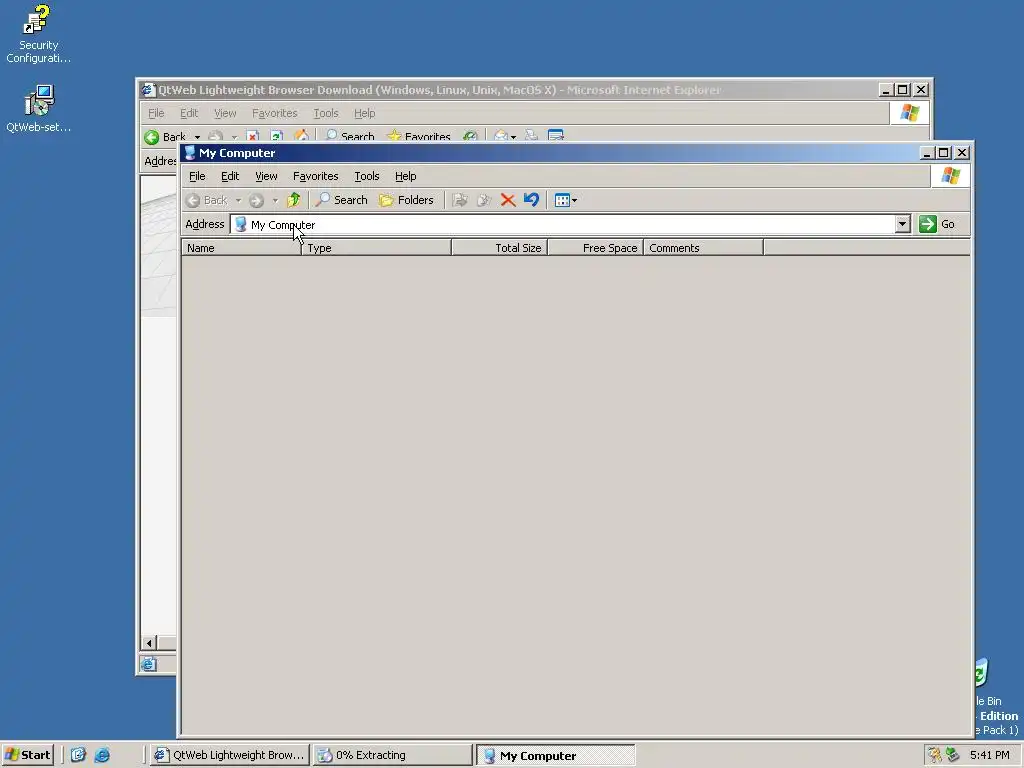This screenshot has width=1024, height=768.
Task: Click Show Desktop quick launch icon
Action: point(78,755)
